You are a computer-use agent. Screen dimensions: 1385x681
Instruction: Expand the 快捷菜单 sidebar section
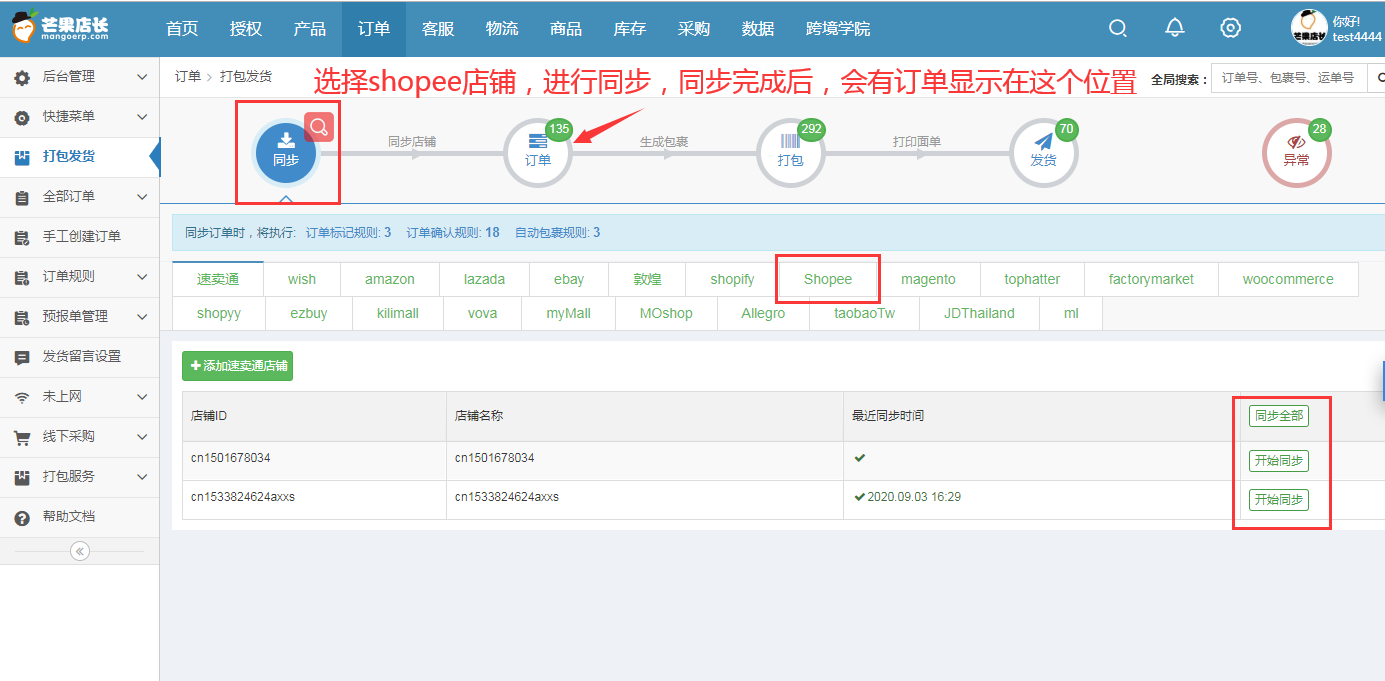pos(80,117)
